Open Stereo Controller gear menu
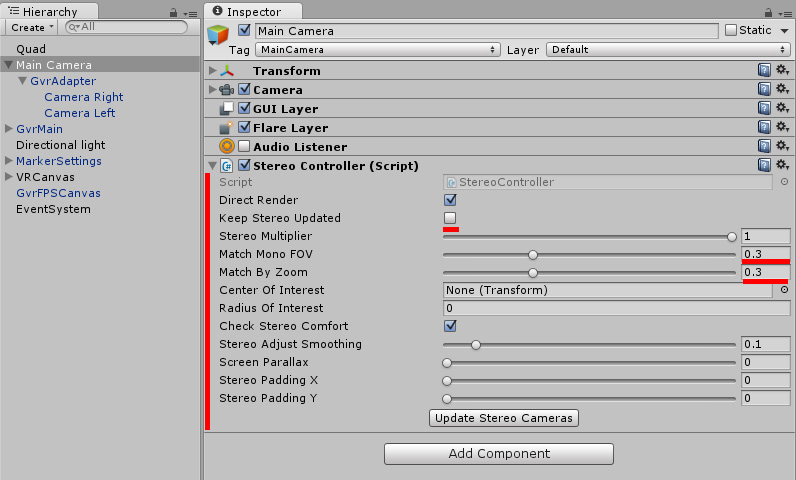 782,165
